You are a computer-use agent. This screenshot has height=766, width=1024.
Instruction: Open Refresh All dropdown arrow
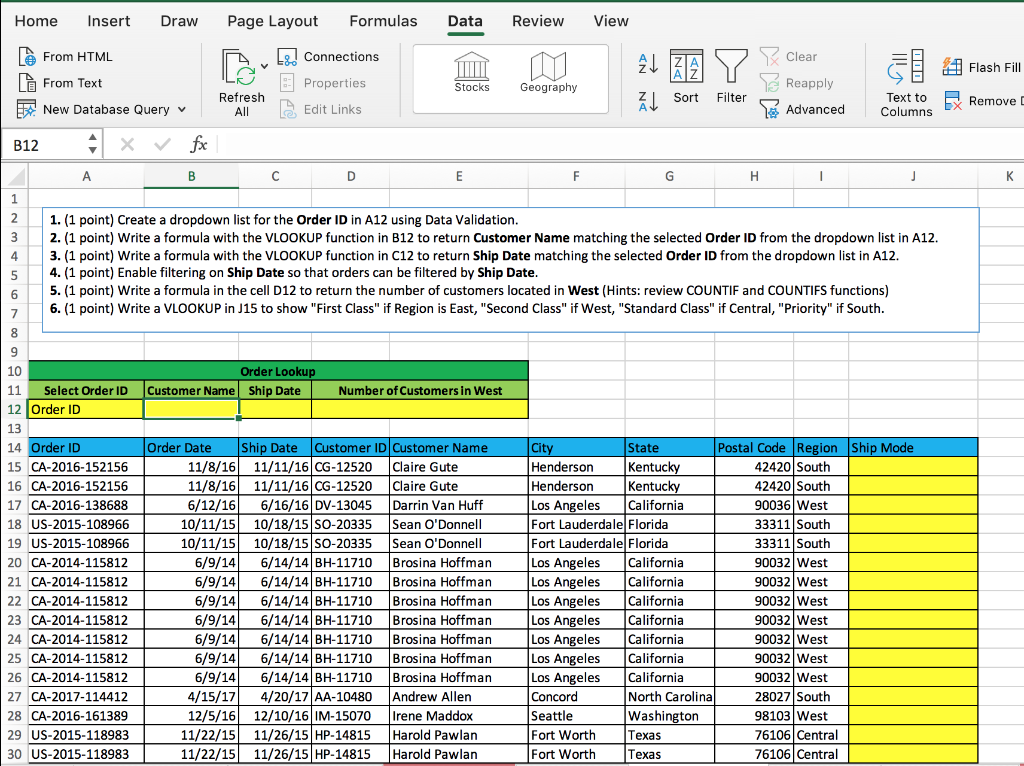point(265,67)
